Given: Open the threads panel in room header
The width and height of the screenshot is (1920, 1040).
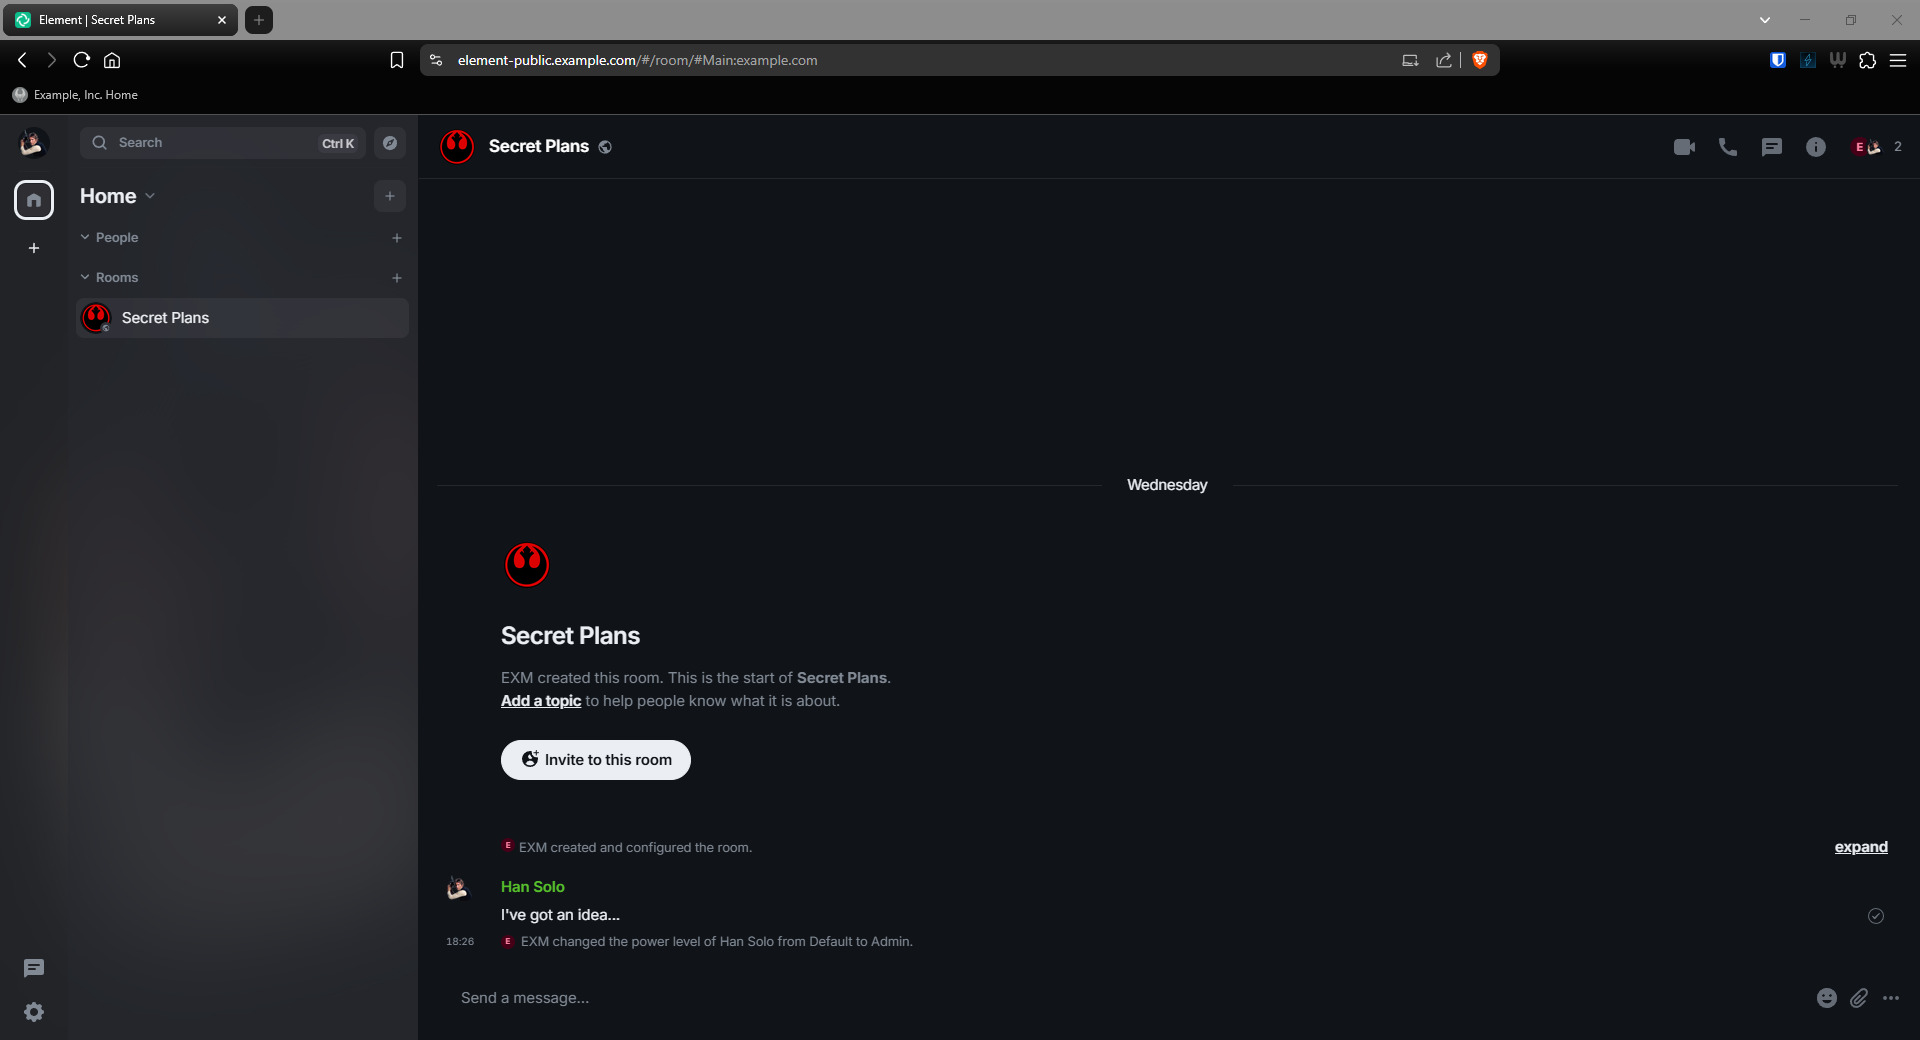Looking at the screenshot, I should 1771,147.
